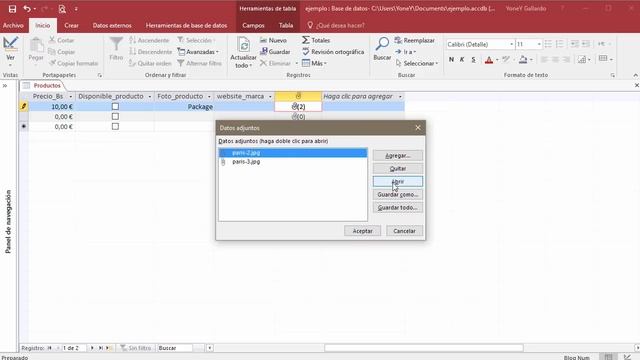Click the background fill color bucket

pyautogui.click(x=523, y=60)
